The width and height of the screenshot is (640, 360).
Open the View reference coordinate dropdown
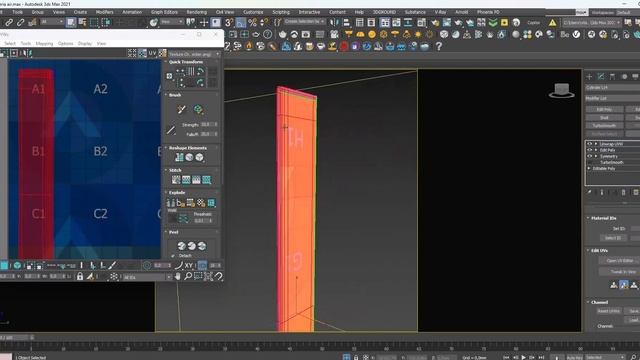171,22
